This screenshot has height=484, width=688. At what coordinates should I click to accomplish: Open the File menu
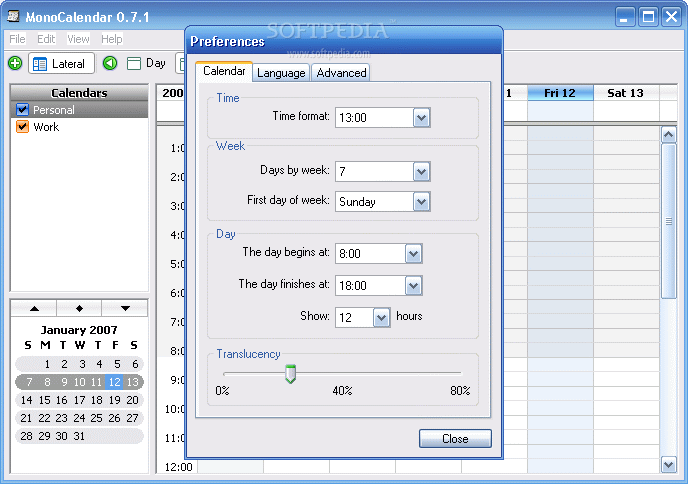click(17, 39)
